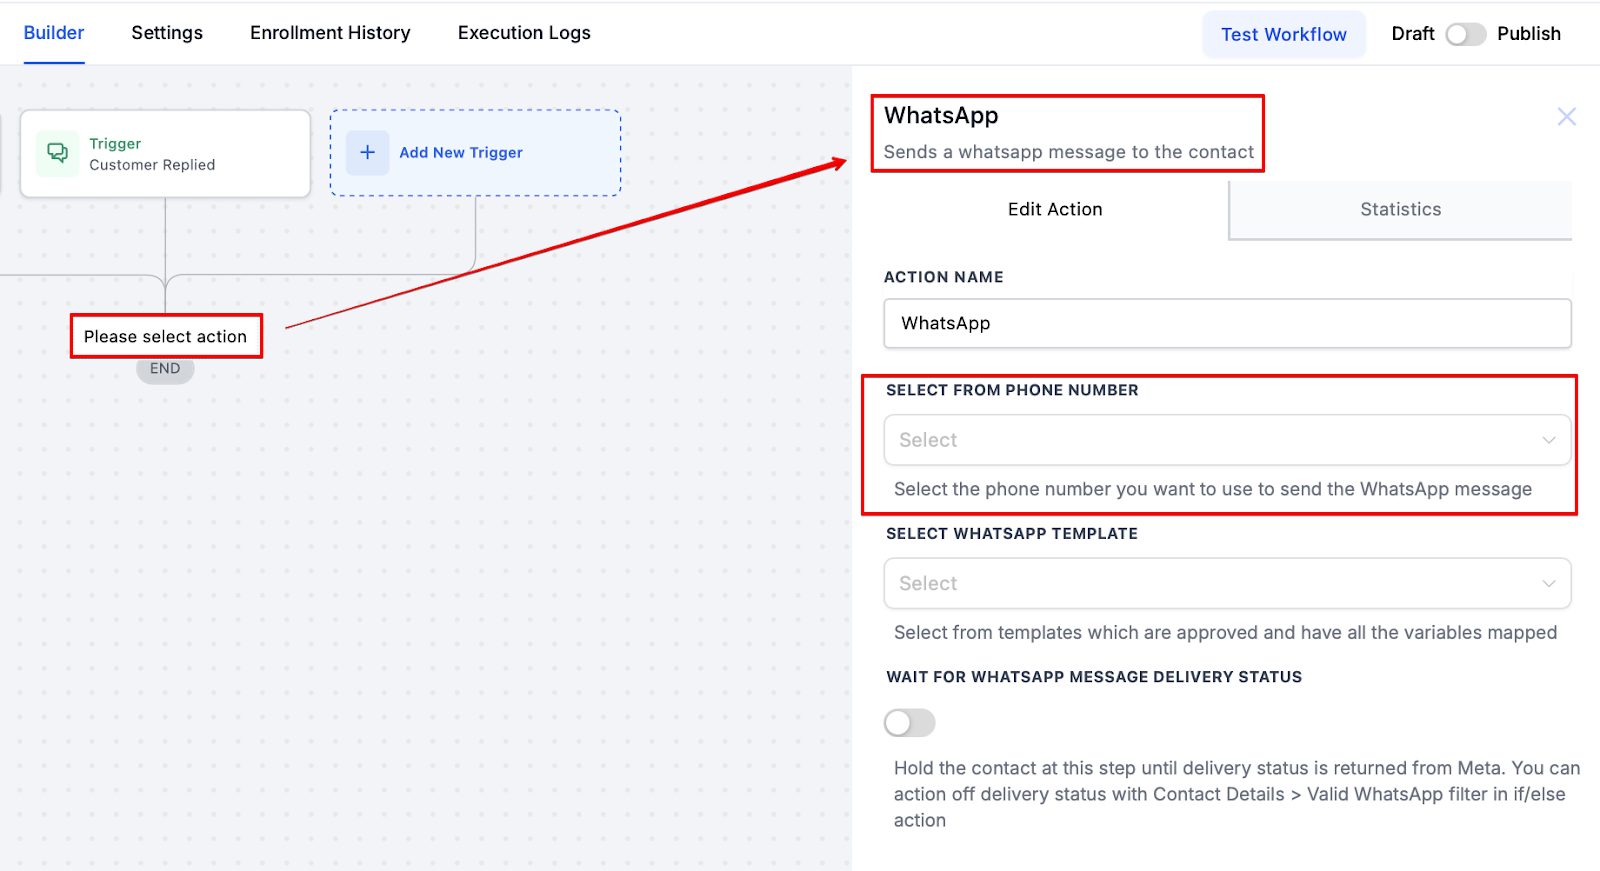Viewport: 1600px width, 871px height.
Task: Click the Publish label
Action: coord(1528,34)
